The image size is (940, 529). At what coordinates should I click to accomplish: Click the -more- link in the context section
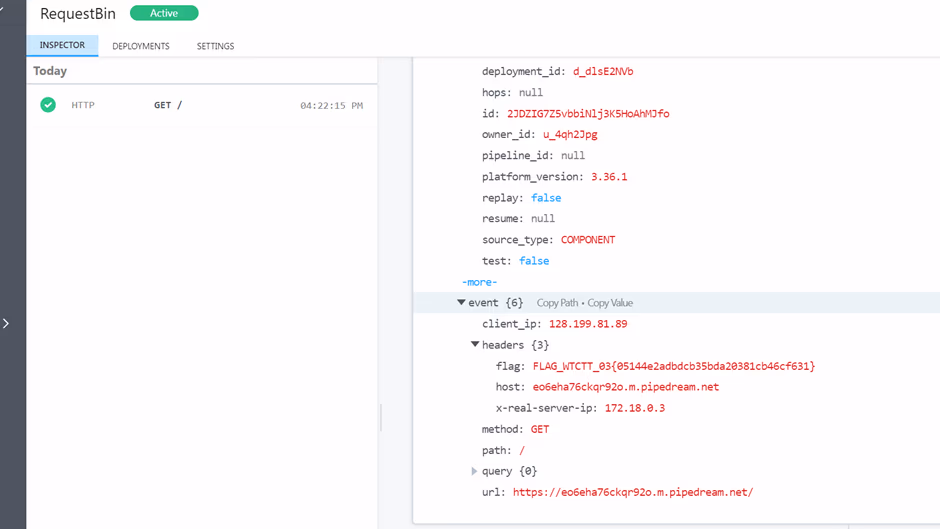pyautogui.click(x=479, y=282)
